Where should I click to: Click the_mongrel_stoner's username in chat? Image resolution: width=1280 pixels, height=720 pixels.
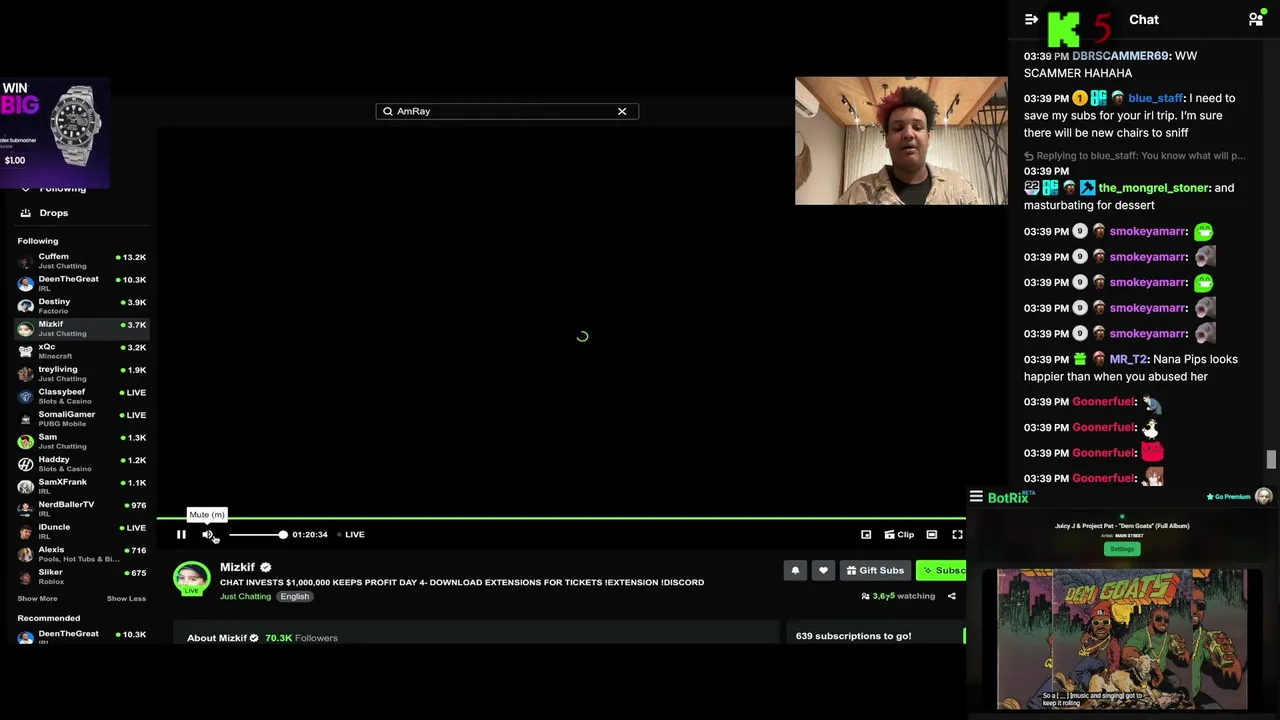[1154, 188]
